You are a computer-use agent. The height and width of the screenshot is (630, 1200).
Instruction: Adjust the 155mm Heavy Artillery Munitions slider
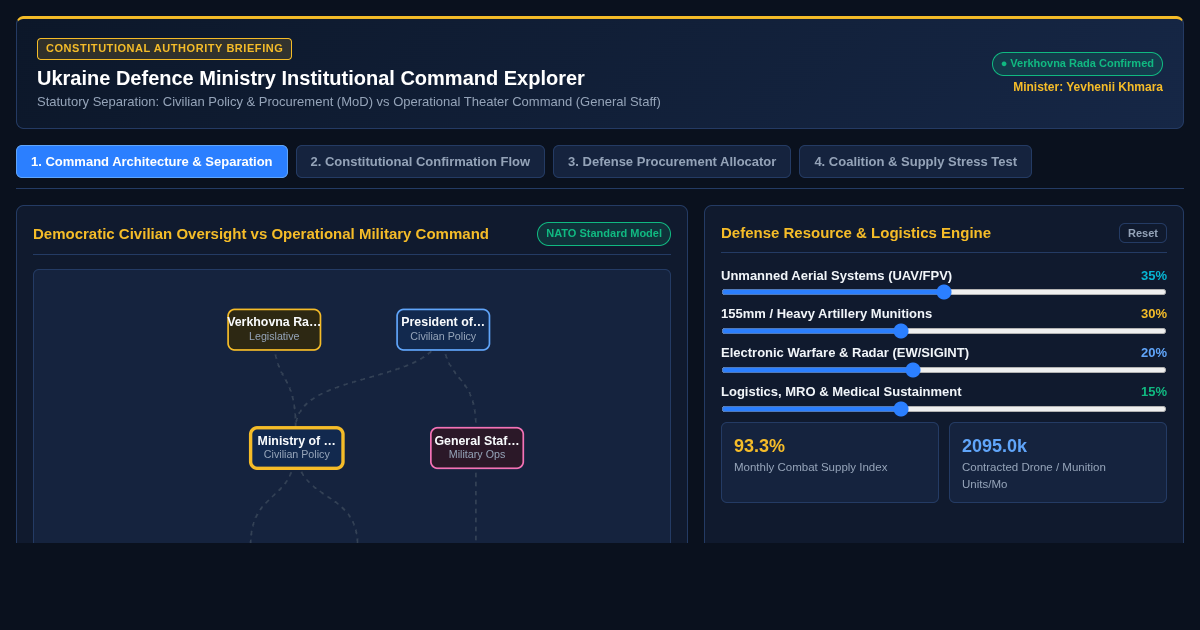pos(943,331)
